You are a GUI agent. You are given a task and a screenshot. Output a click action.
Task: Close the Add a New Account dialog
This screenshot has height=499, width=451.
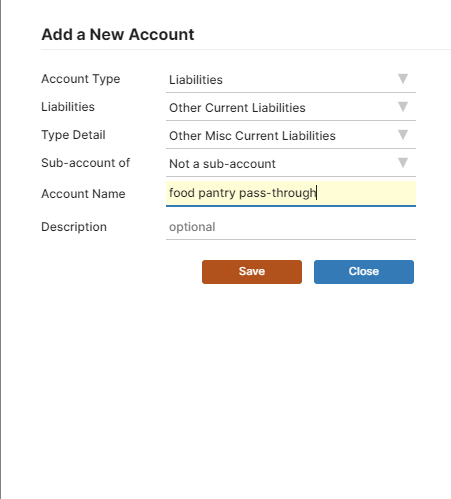point(364,272)
